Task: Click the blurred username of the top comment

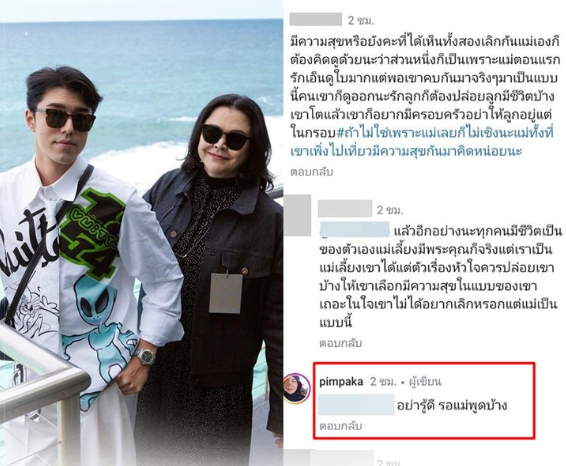Action: click(x=315, y=19)
